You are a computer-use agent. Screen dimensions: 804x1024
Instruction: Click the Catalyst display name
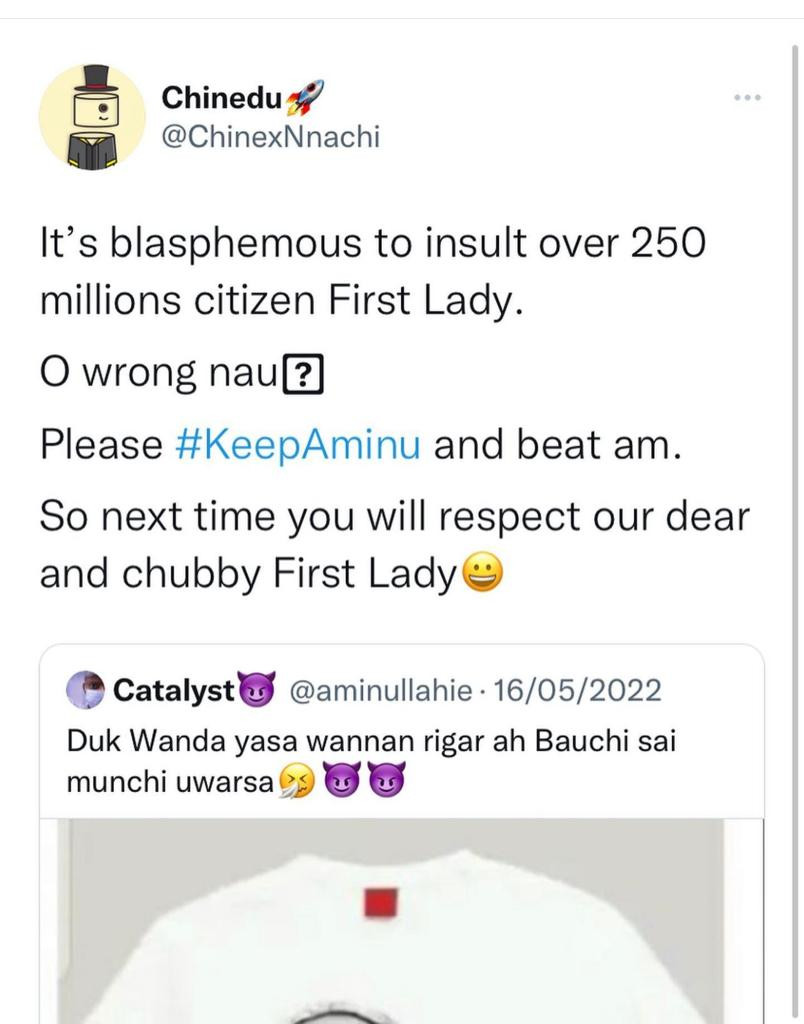click(174, 690)
